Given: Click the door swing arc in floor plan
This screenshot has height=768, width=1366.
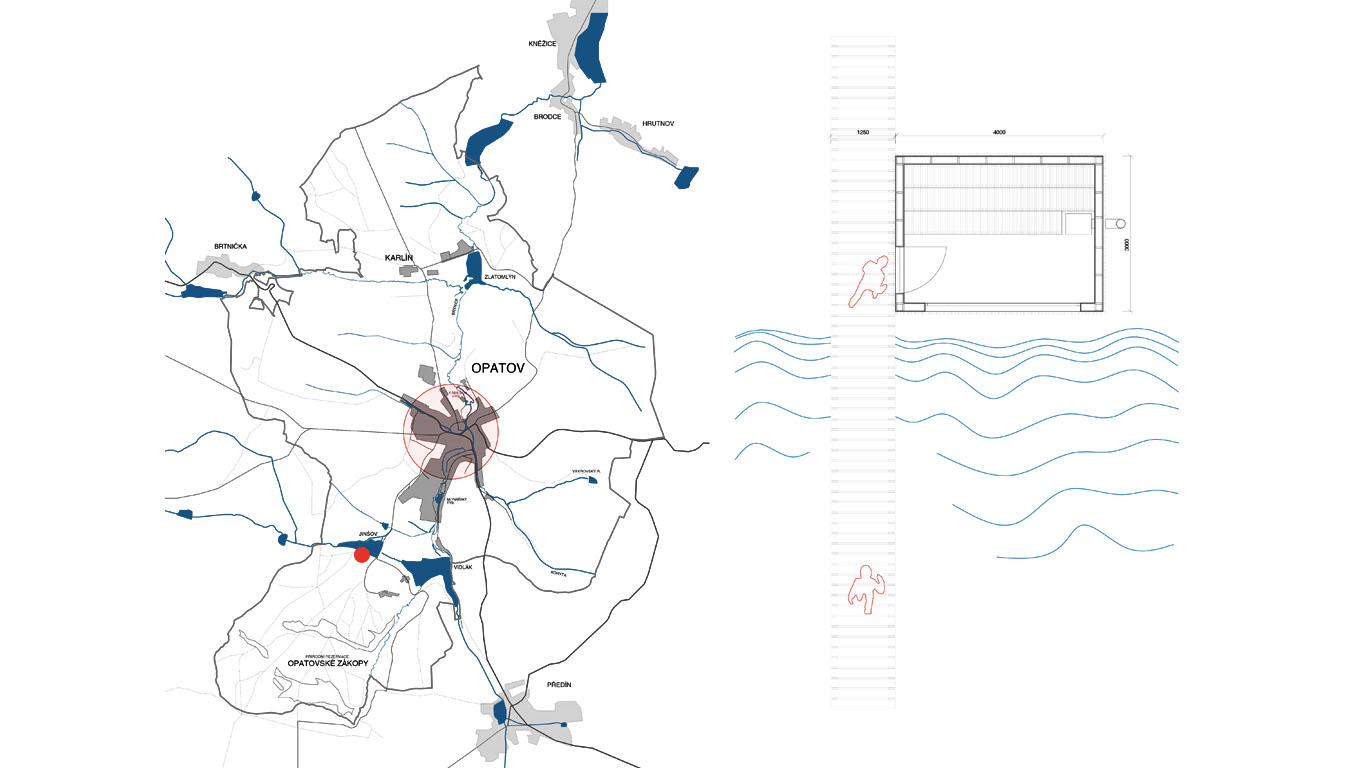Looking at the screenshot, I should click(927, 265).
